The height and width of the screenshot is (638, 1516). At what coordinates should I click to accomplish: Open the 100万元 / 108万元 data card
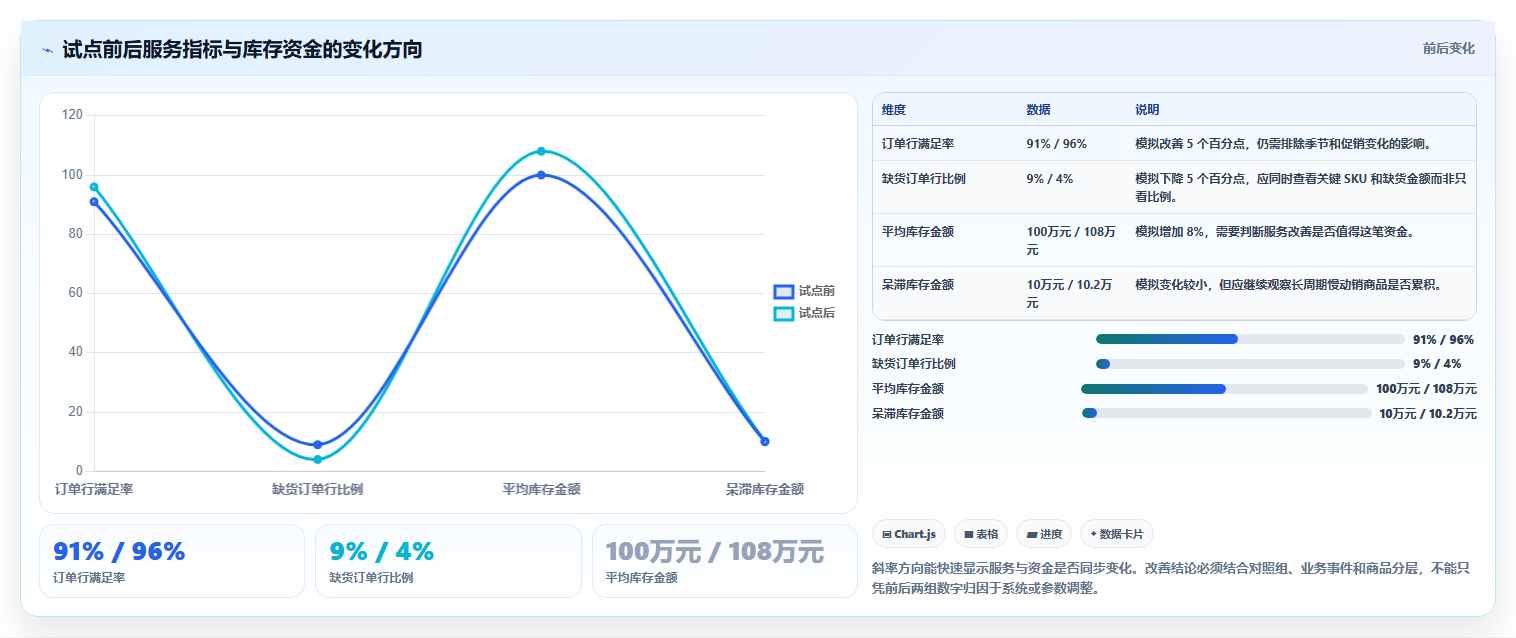point(725,561)
